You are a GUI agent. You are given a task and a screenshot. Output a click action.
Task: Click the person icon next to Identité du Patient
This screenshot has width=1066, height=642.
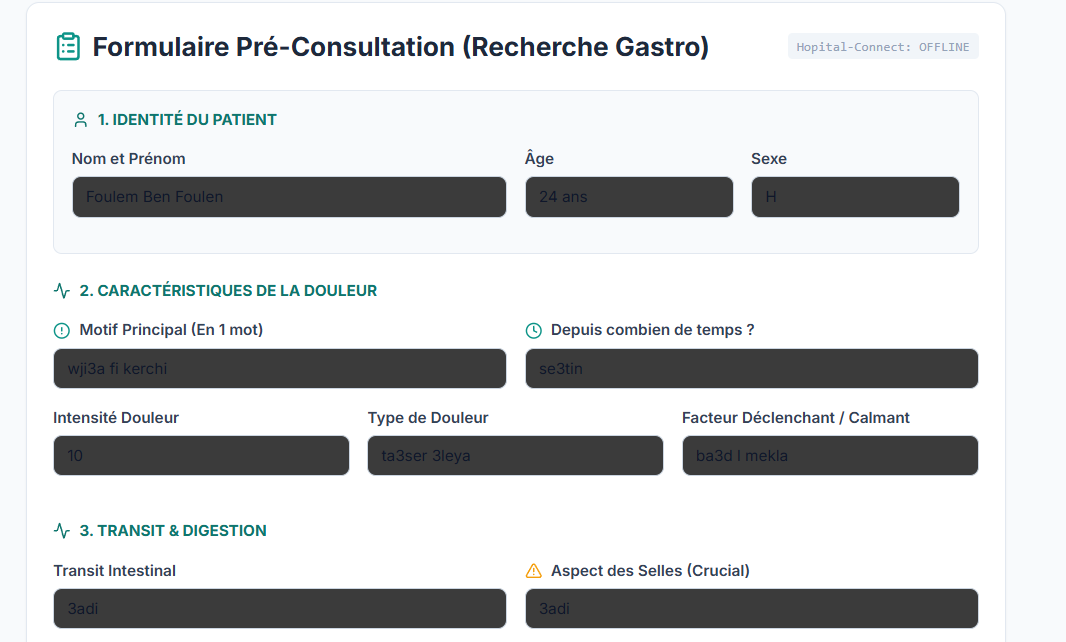pyautogui.click(x=81, y=120)
